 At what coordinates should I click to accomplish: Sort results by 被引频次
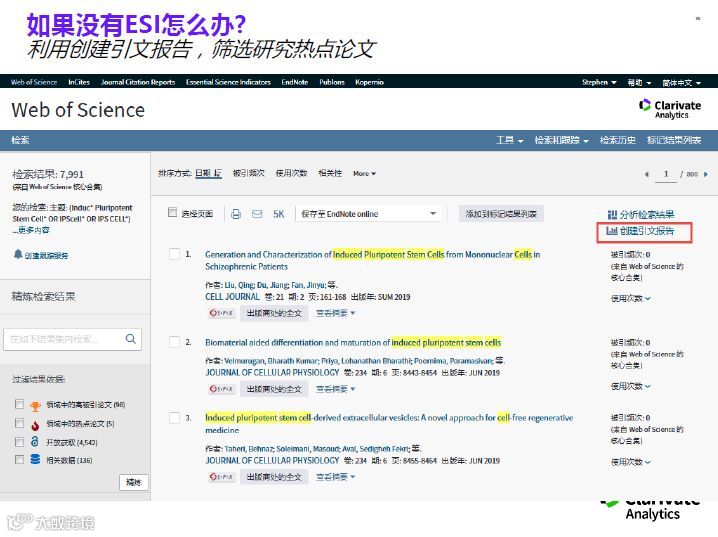coord(249,173)
